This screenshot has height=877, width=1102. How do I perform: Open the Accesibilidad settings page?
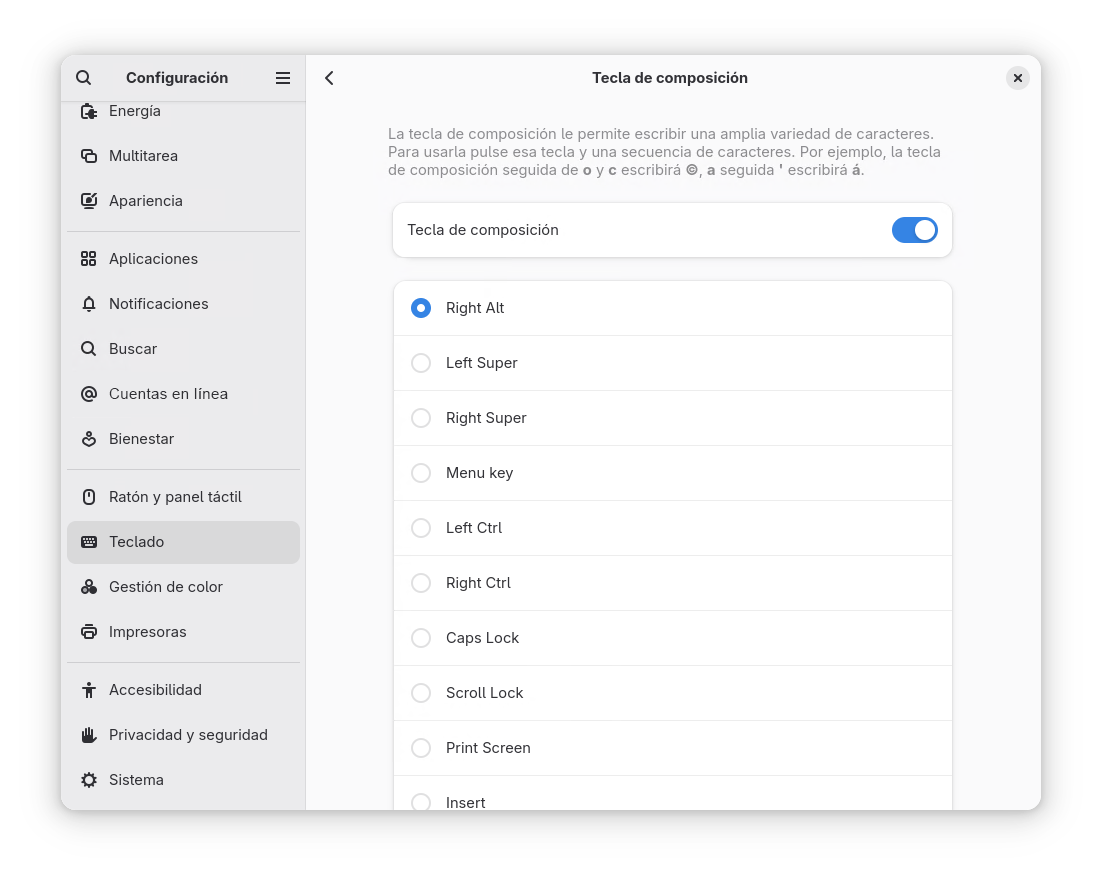click(155, 689)
